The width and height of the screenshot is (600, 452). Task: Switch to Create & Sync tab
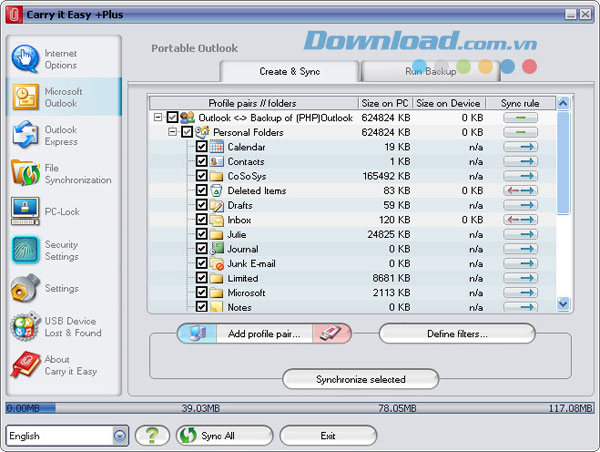pos(290,71)
